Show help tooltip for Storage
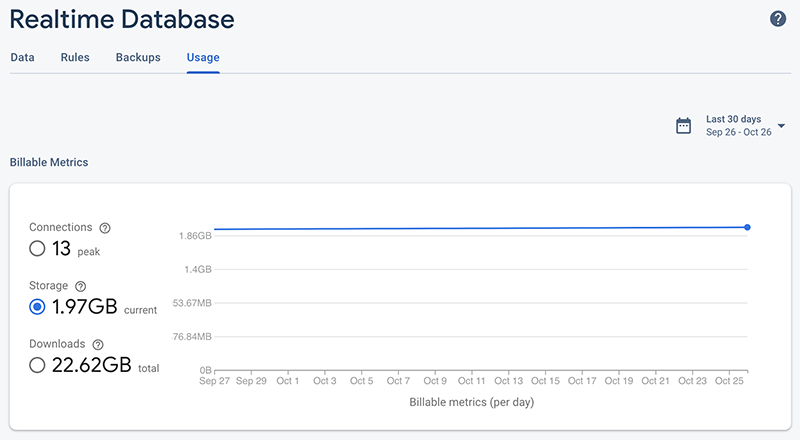800x440 pixels. point(81,286)
